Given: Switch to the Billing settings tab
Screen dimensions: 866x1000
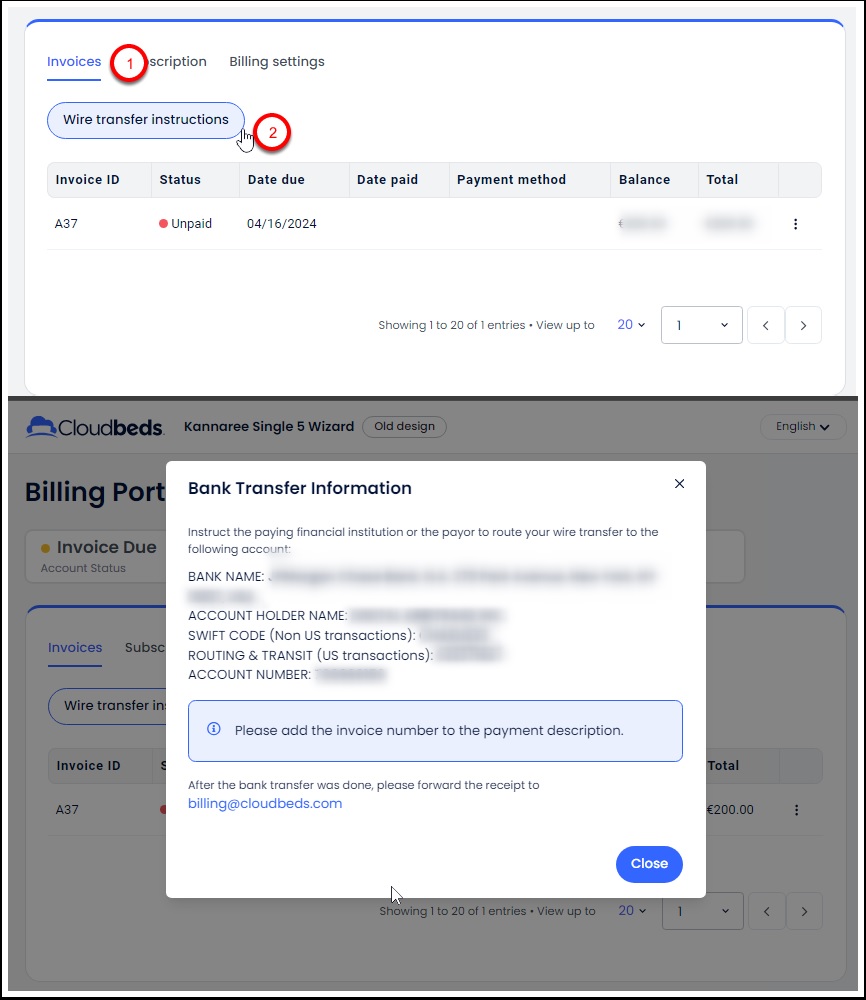Looking at the screenshot, I should click(277, 62).
